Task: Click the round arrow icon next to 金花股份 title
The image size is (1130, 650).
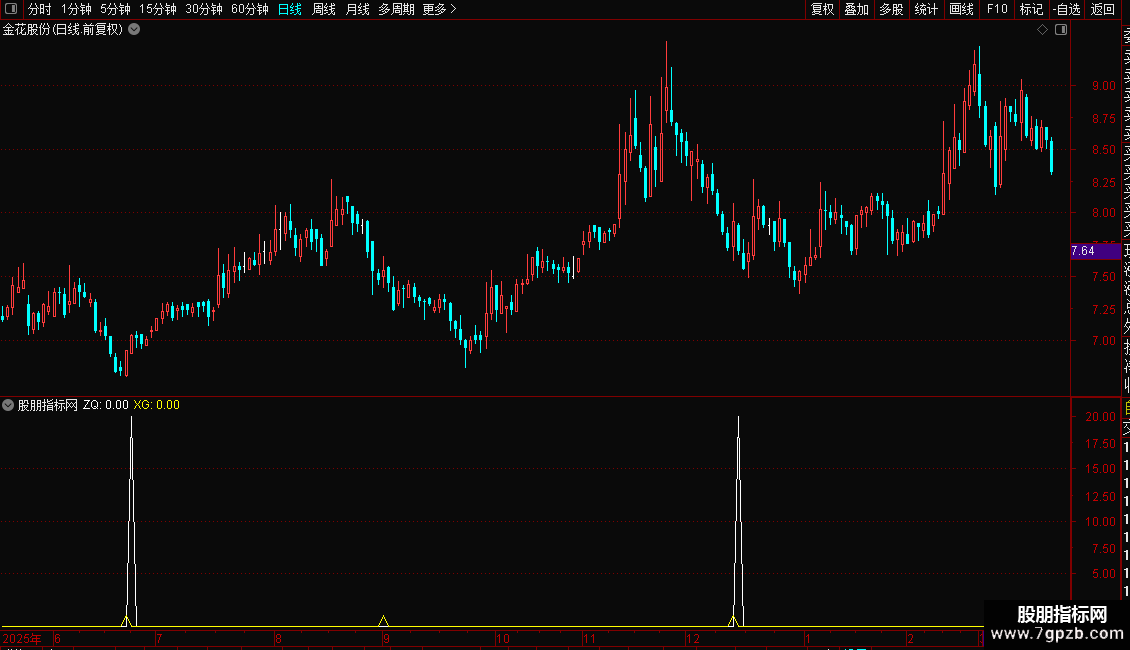Action: pos(134,30)
